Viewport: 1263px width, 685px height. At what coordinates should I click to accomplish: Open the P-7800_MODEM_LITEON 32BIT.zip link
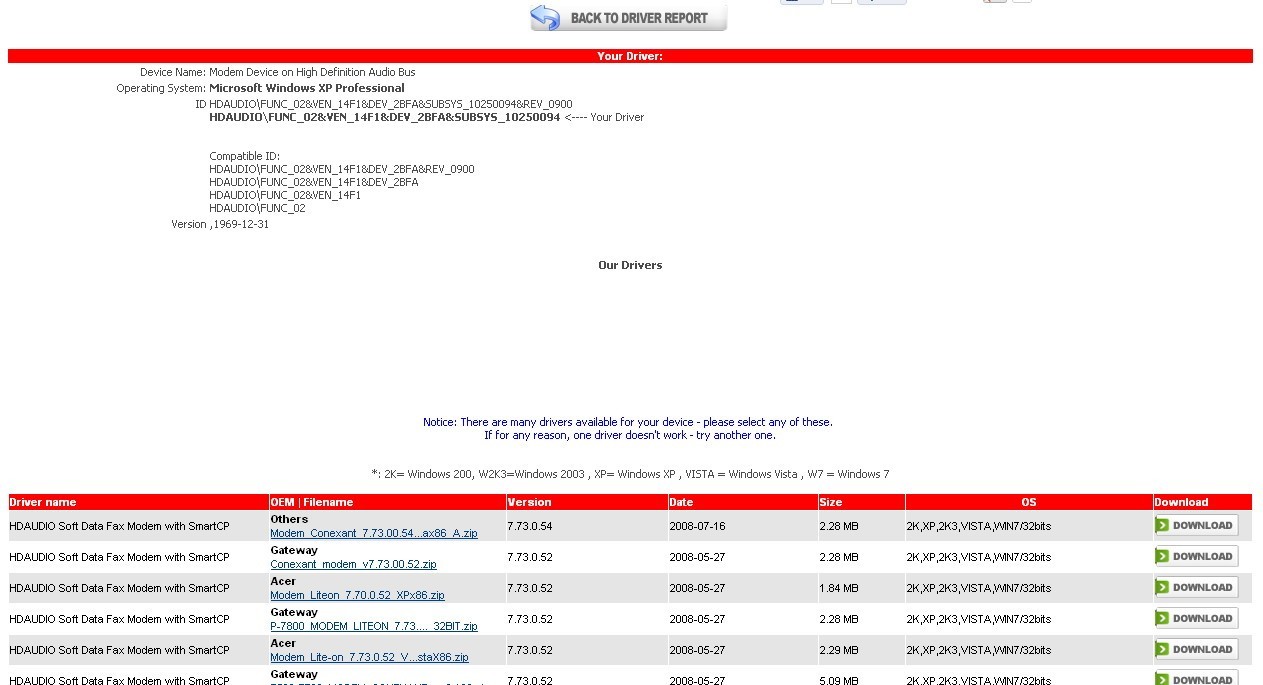[374, 626]
